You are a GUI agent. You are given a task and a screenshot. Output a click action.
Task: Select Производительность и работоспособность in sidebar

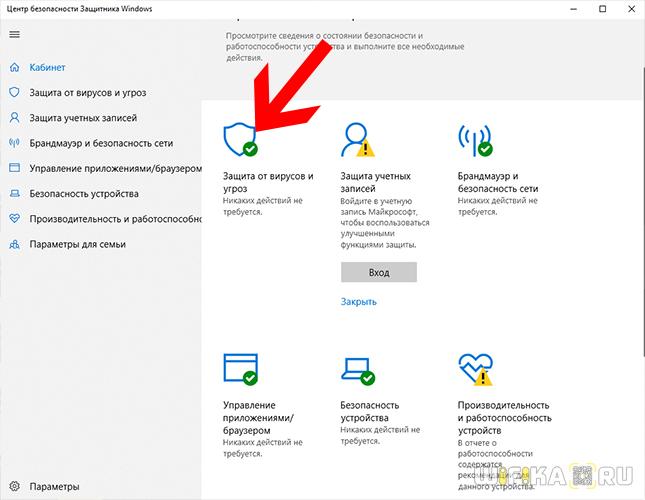tap(115, 219)
